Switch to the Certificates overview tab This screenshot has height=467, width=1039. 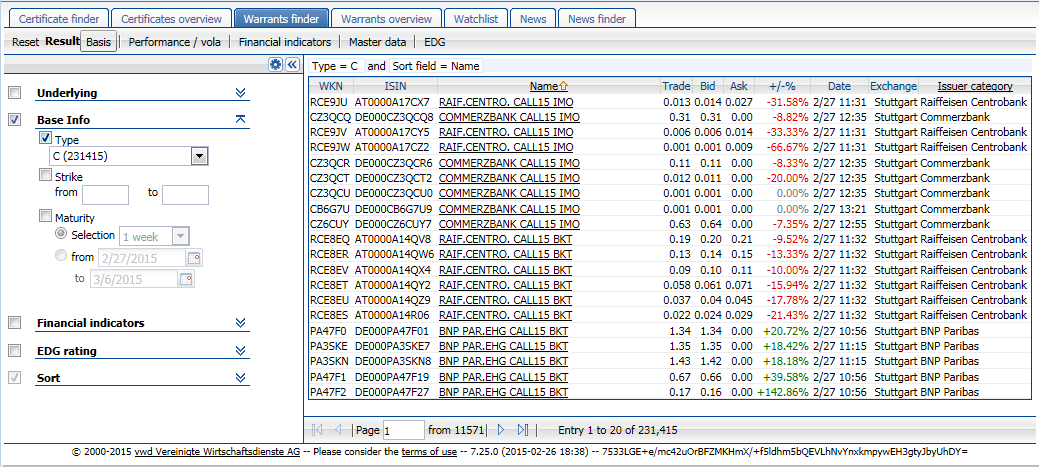[x=170, y=19]
